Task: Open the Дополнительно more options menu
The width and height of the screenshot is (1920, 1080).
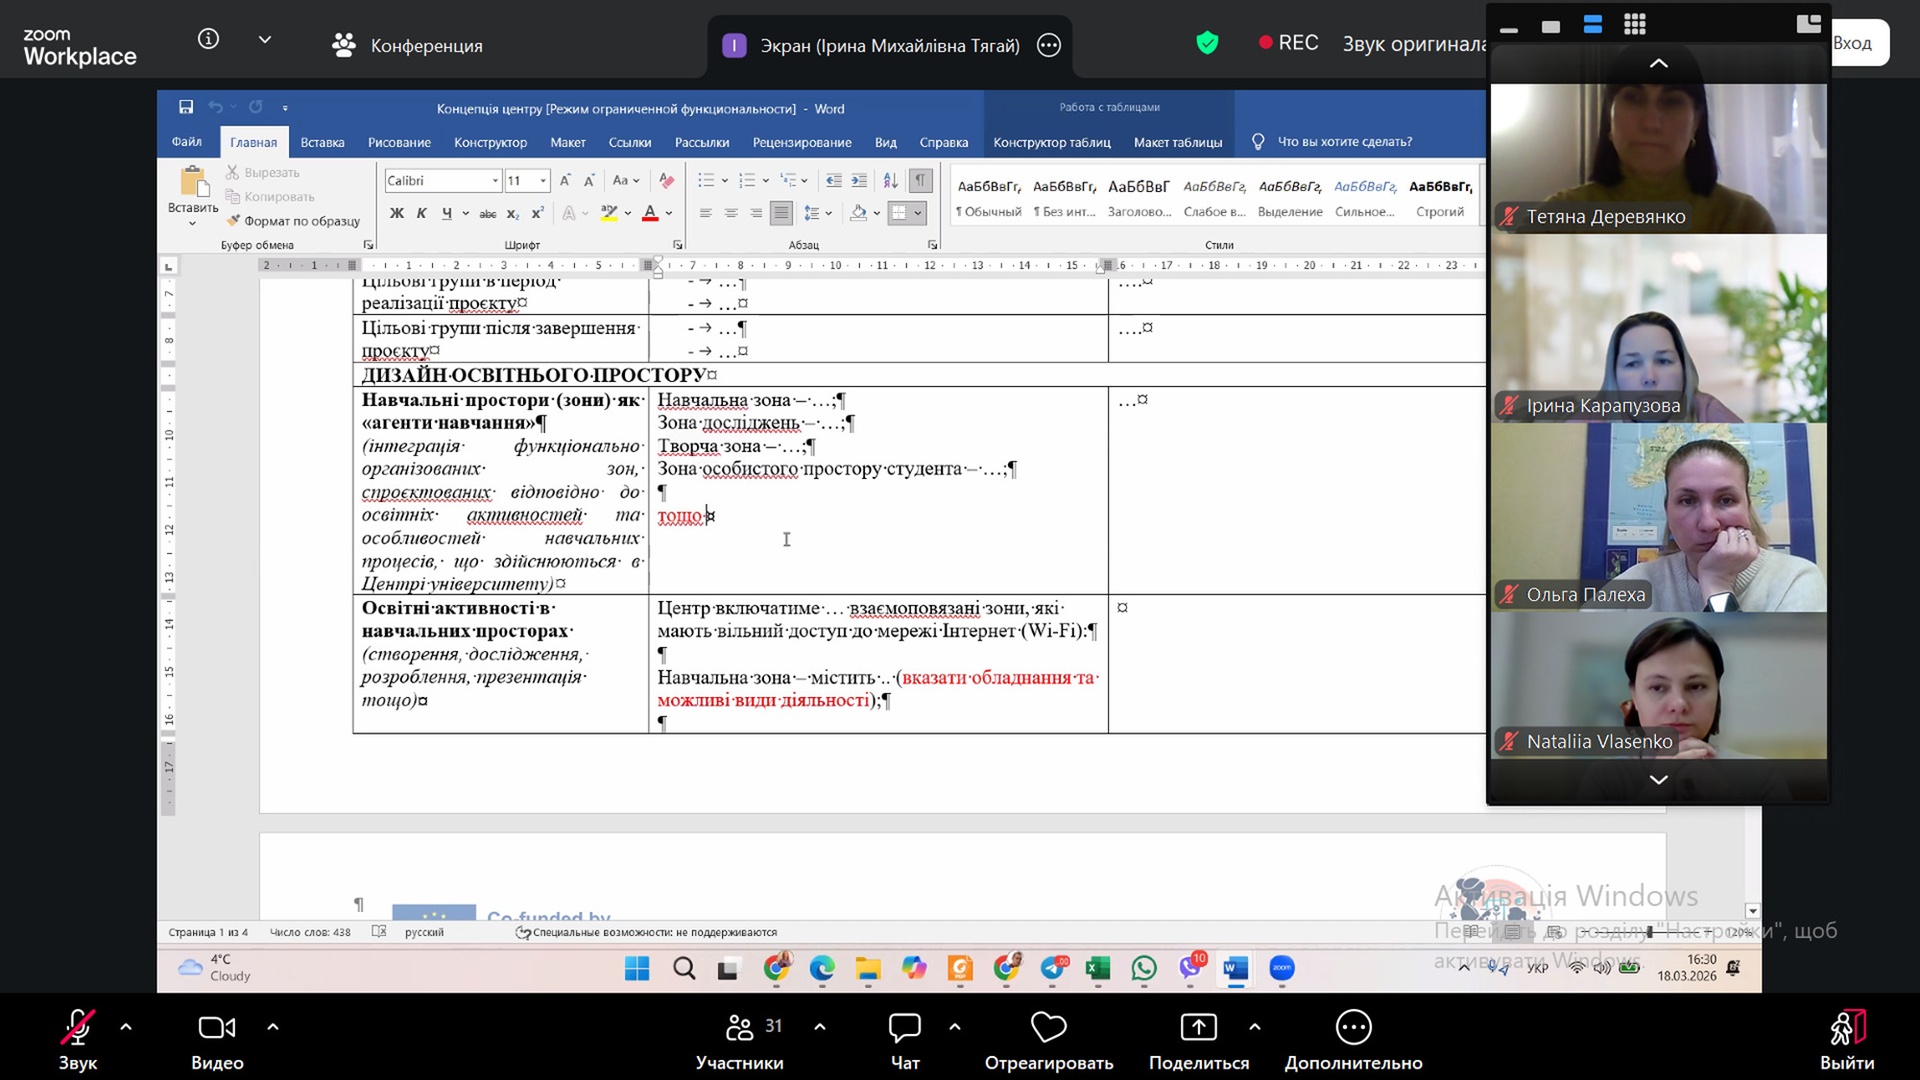Action: pos(1353,1028)
